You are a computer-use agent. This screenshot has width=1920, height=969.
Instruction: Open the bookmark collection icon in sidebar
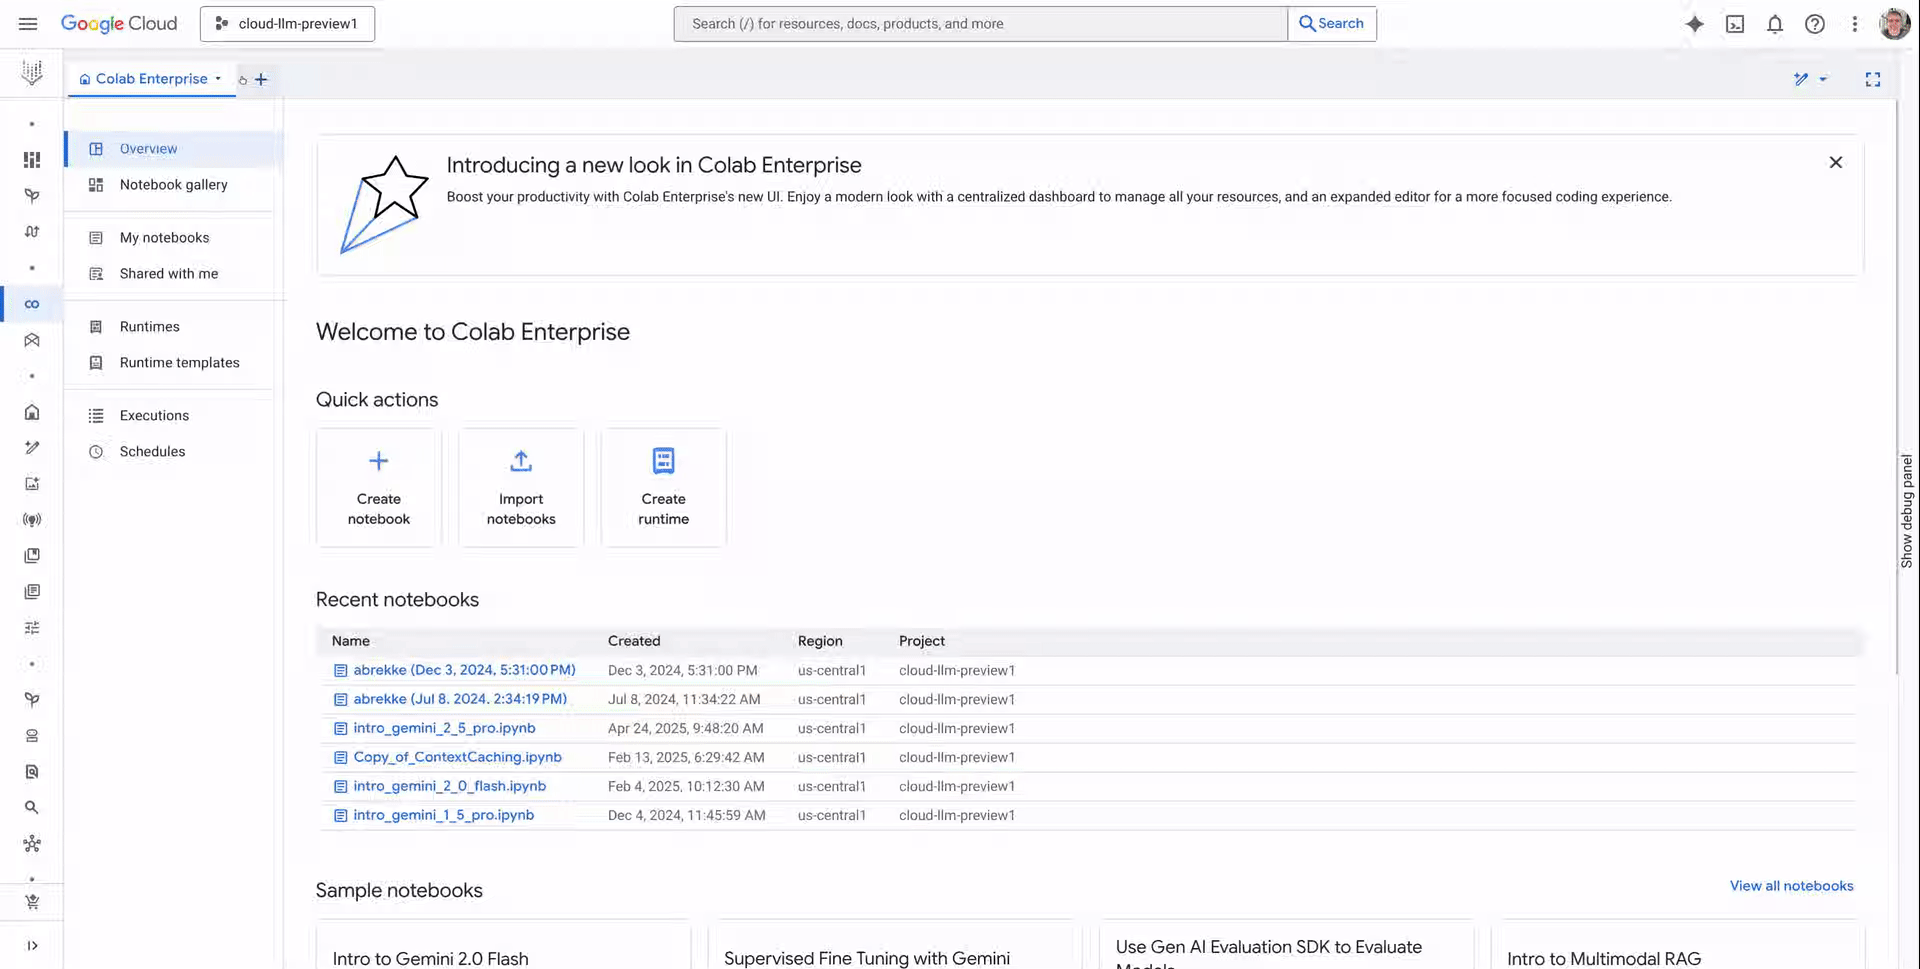tap(32, 556)
